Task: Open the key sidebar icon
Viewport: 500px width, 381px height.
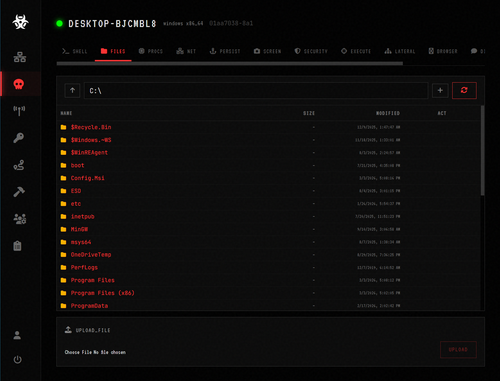Action: pyautogui.click(x=19, y=138)
